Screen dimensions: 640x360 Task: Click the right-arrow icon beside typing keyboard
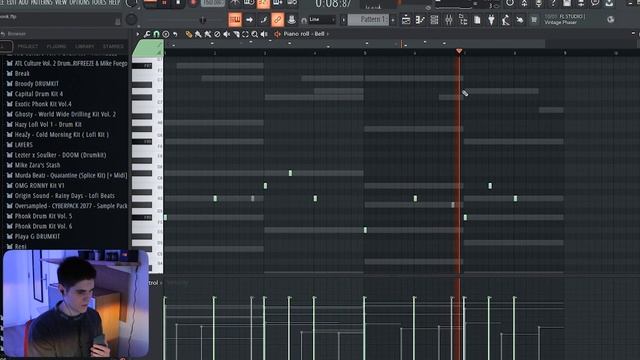[x=249, y=20]
